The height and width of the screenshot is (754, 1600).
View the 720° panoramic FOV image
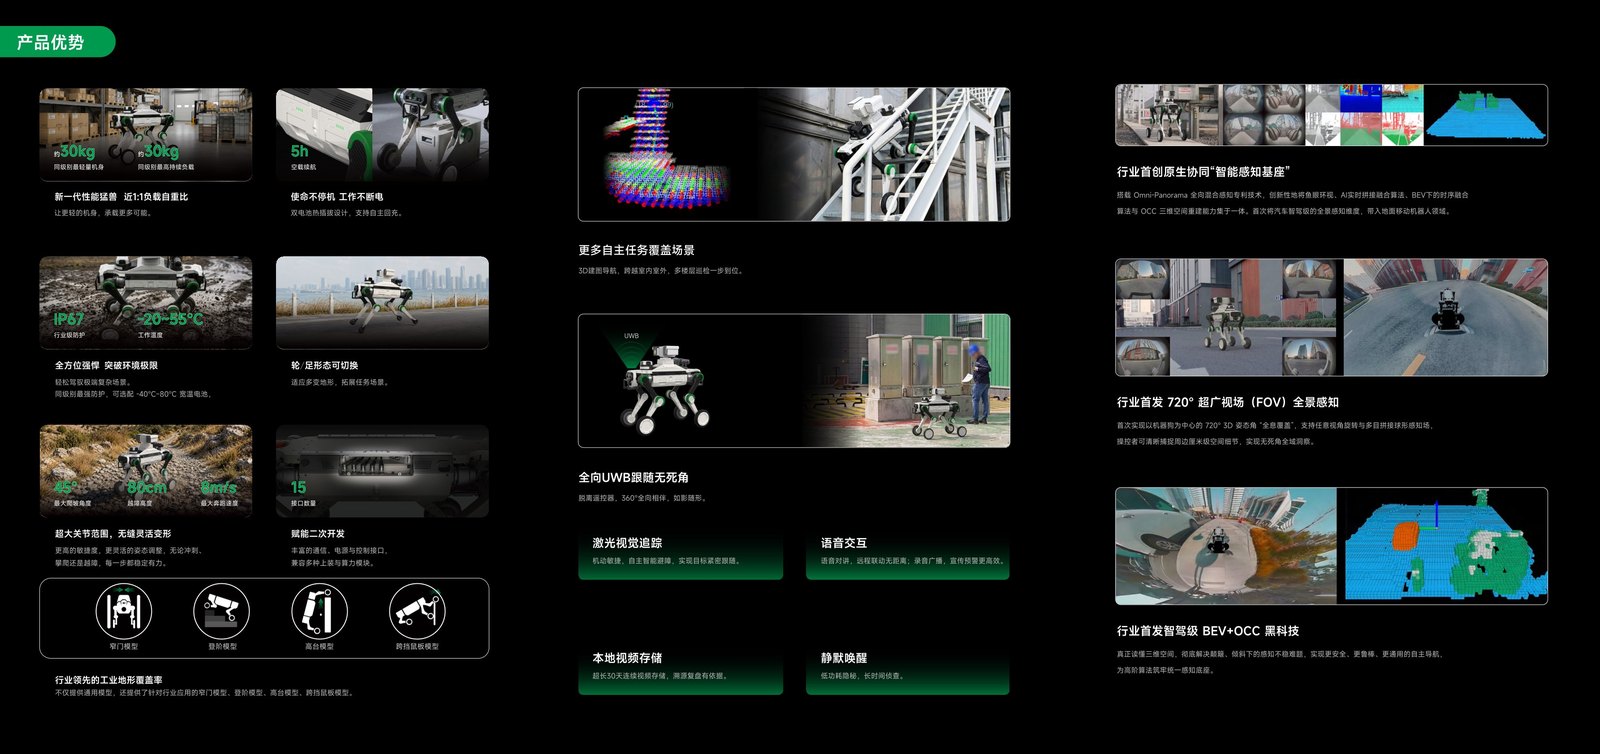[1331, 317]
